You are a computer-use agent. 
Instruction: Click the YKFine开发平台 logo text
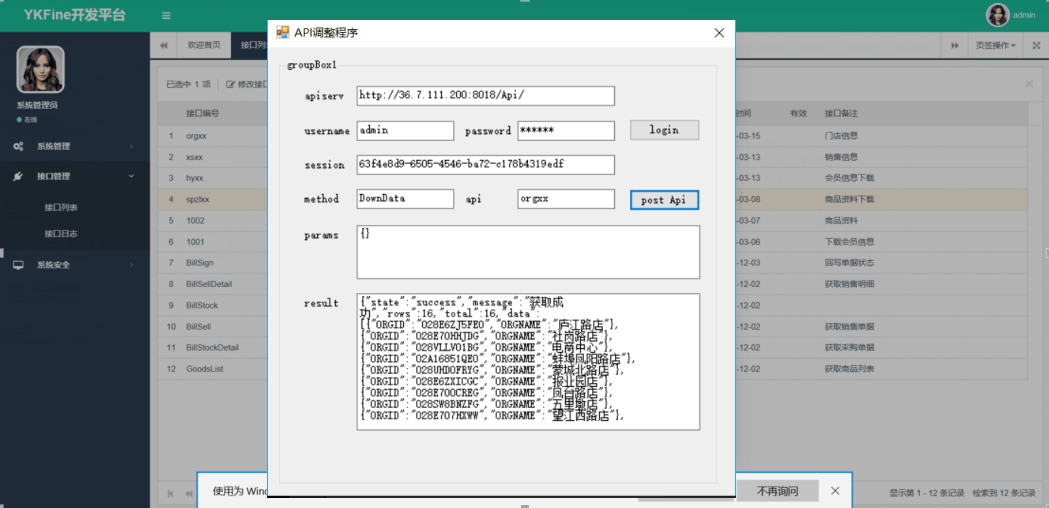[x=74, y=15]
